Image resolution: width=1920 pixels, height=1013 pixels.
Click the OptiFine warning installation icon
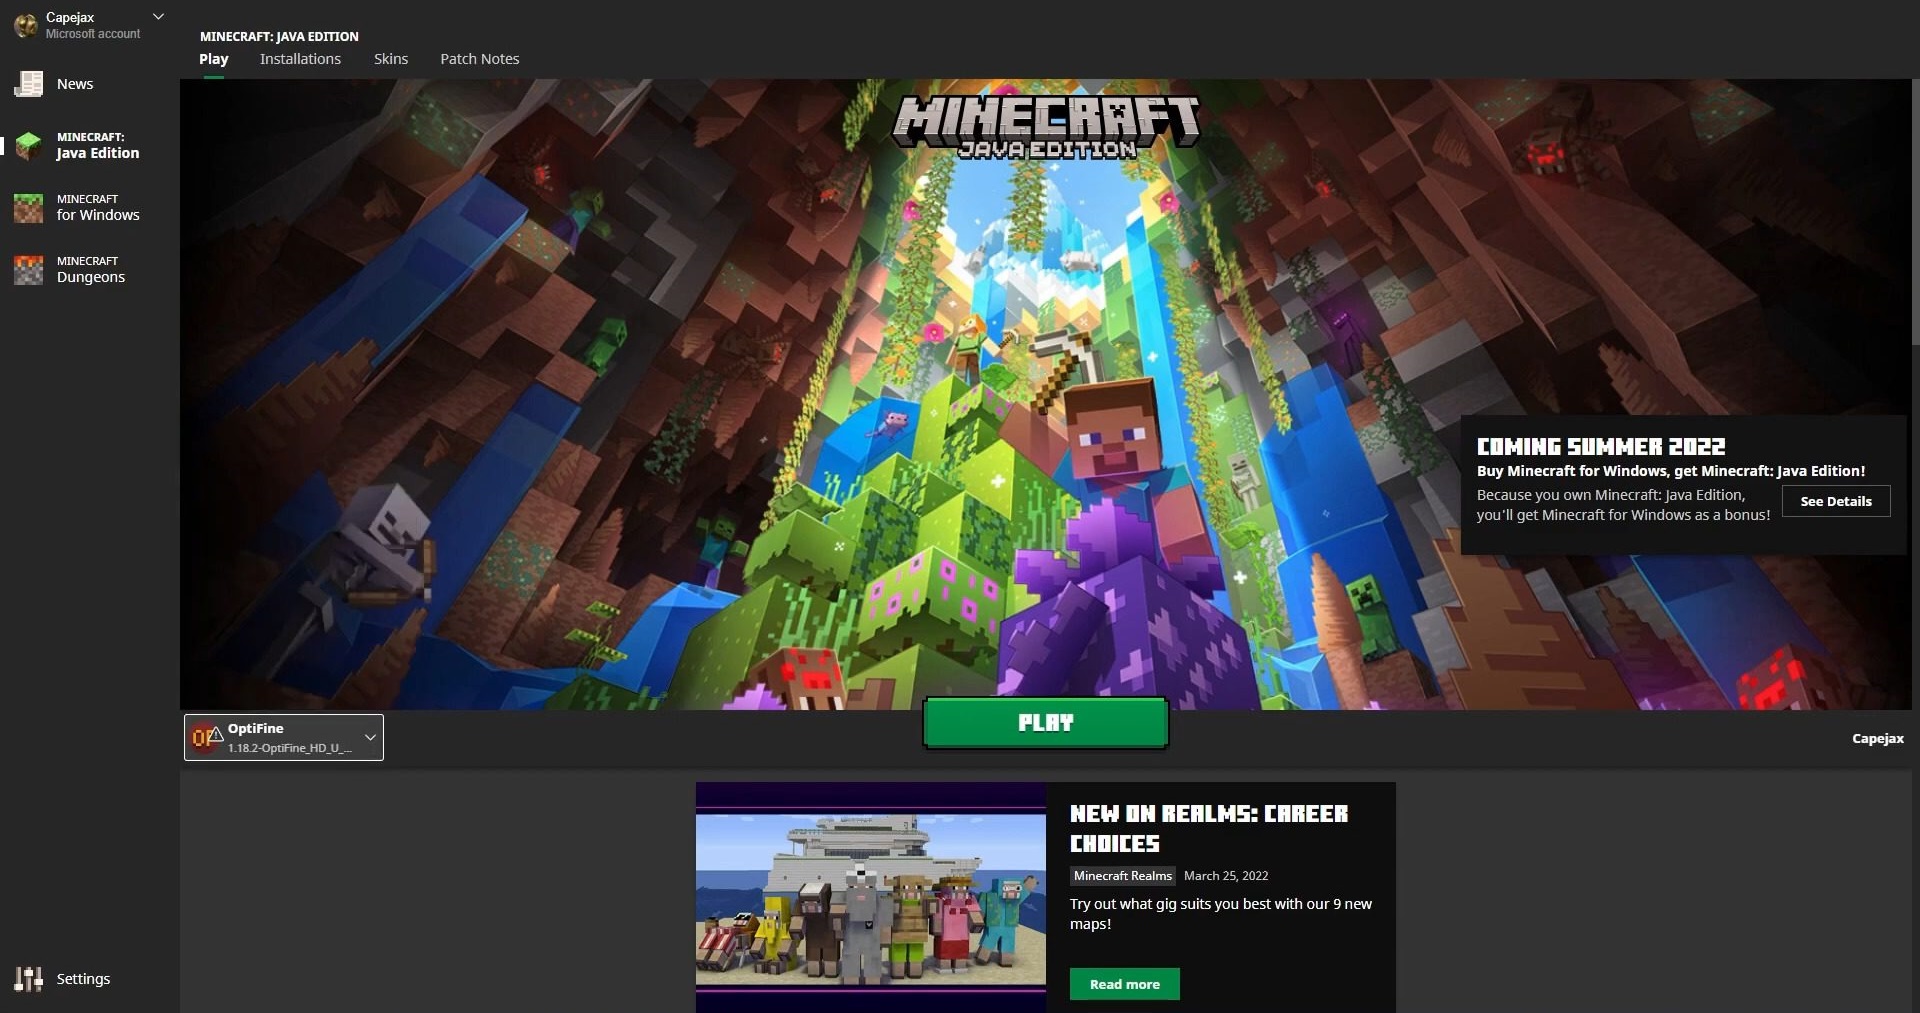coord(206,738)
